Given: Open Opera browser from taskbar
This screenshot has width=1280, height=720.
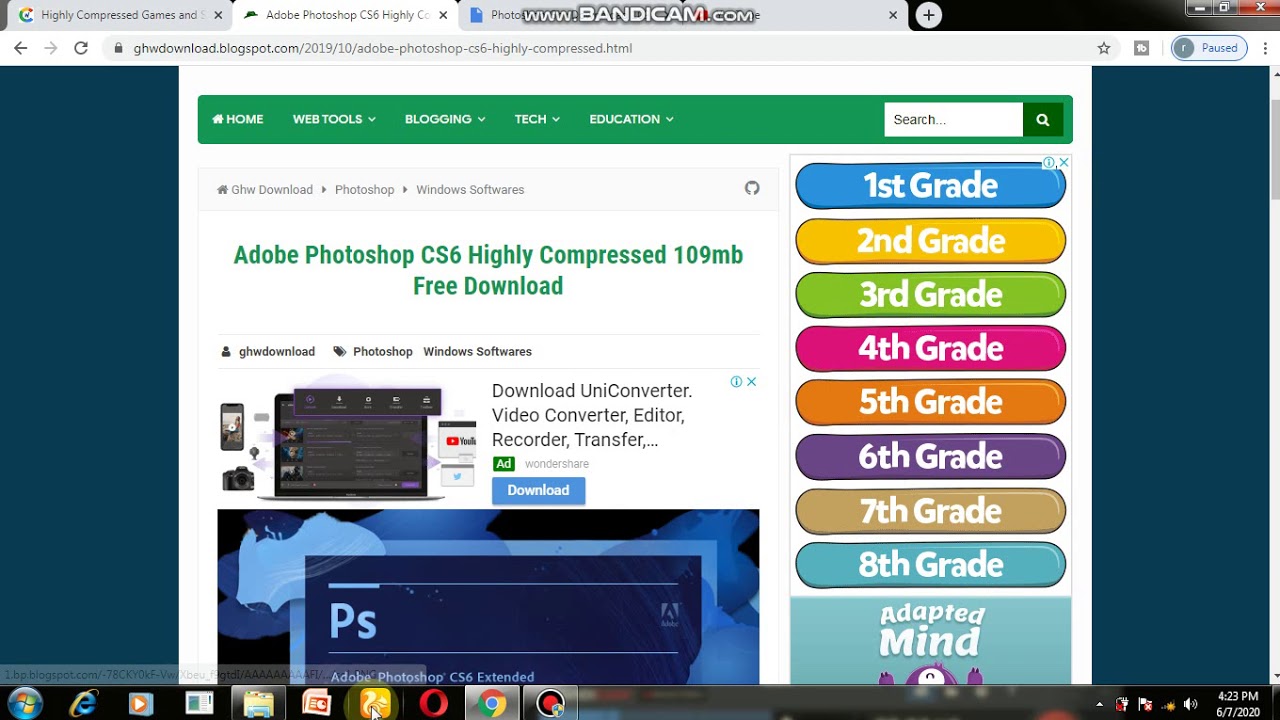Looking at the screenshot, I should pyautogui.click(x=433, y=704).
